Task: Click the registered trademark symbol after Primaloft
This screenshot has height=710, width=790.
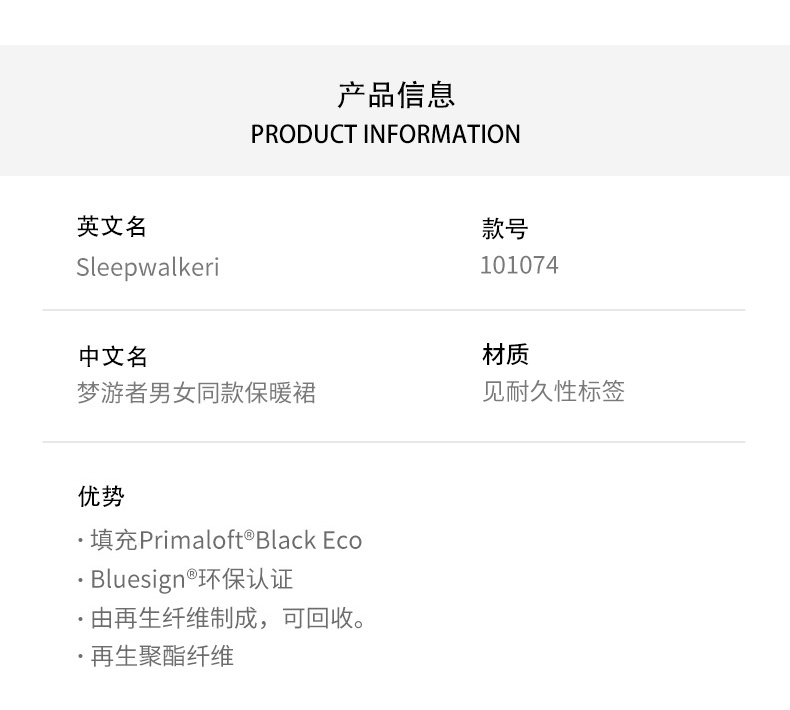Action: (249, 535)
